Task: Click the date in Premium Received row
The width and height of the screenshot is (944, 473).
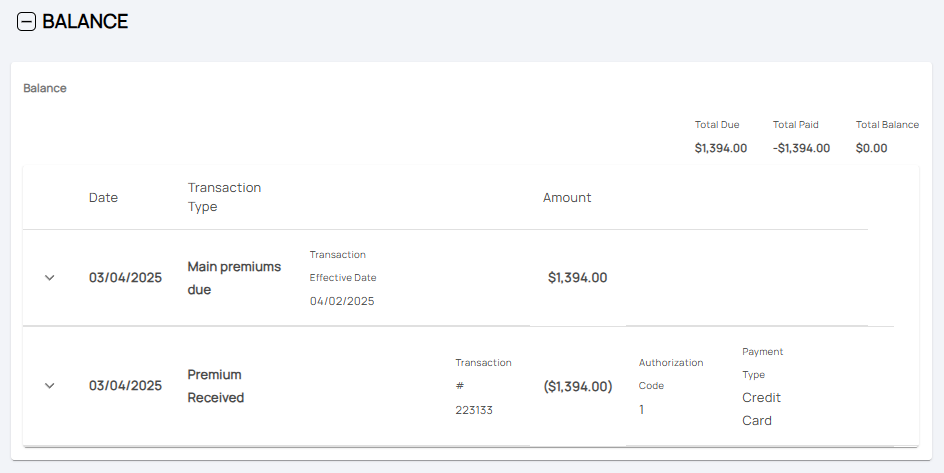Action: pyautogui.click(x=125, y=386)
